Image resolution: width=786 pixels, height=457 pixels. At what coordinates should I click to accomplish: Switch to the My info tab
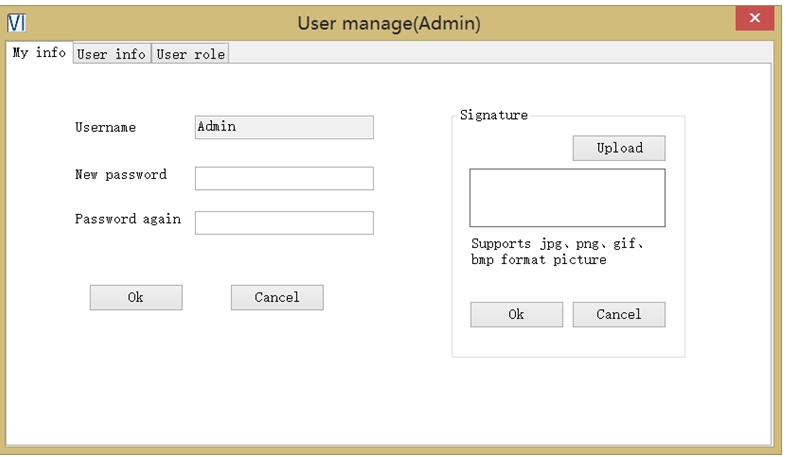click(x=39, y=53)
